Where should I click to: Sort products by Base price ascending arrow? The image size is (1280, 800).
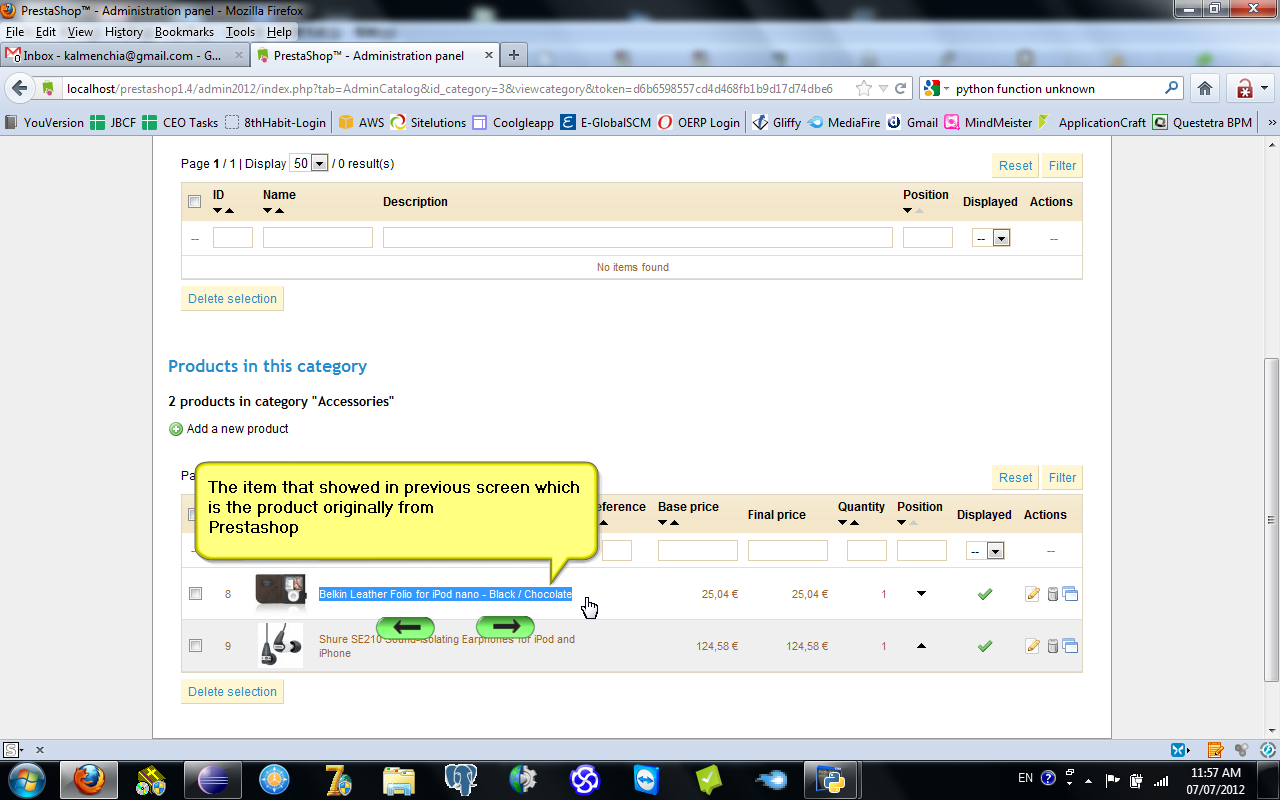coord(675,523)
